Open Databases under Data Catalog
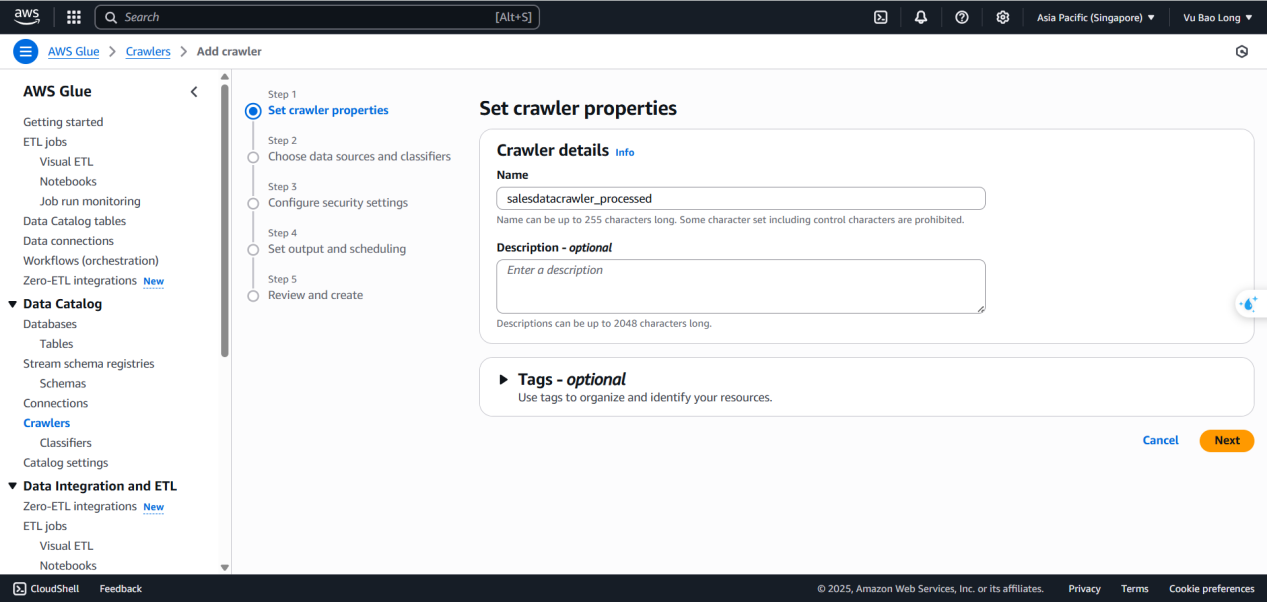 click(x=50, y=324)
